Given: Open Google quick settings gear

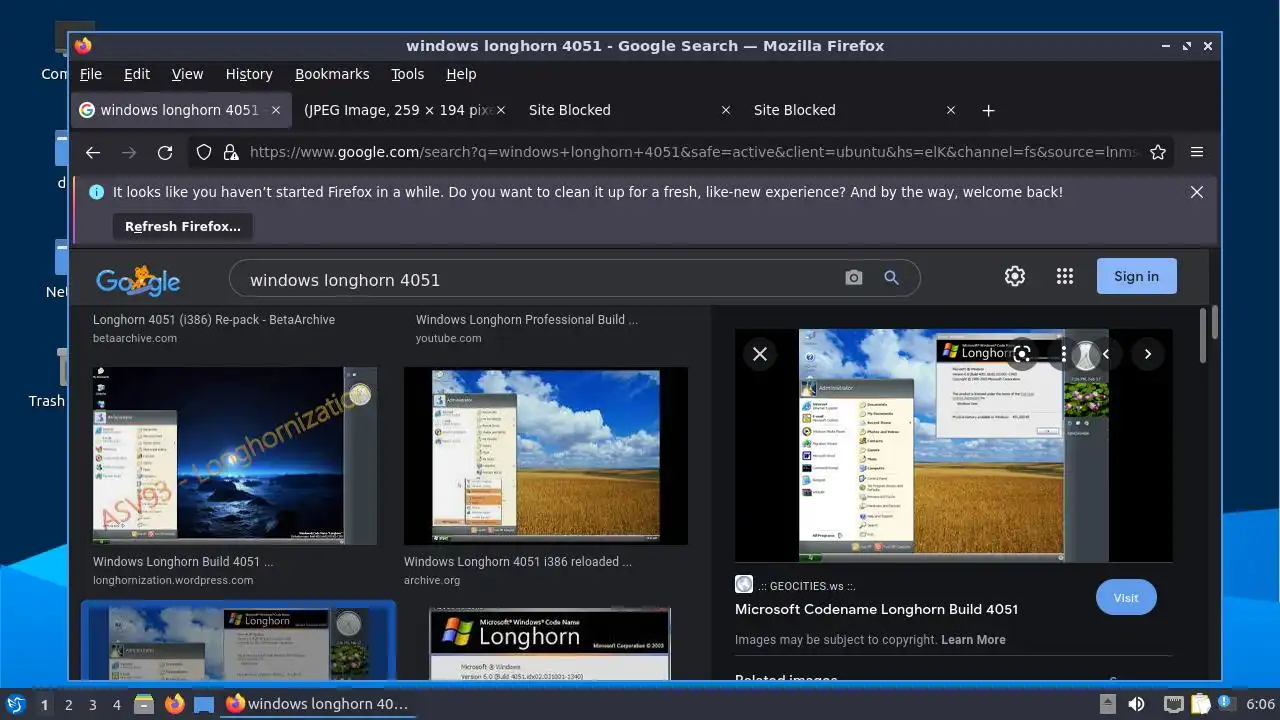Looking at the screenshot, I should click(1015, 276).
